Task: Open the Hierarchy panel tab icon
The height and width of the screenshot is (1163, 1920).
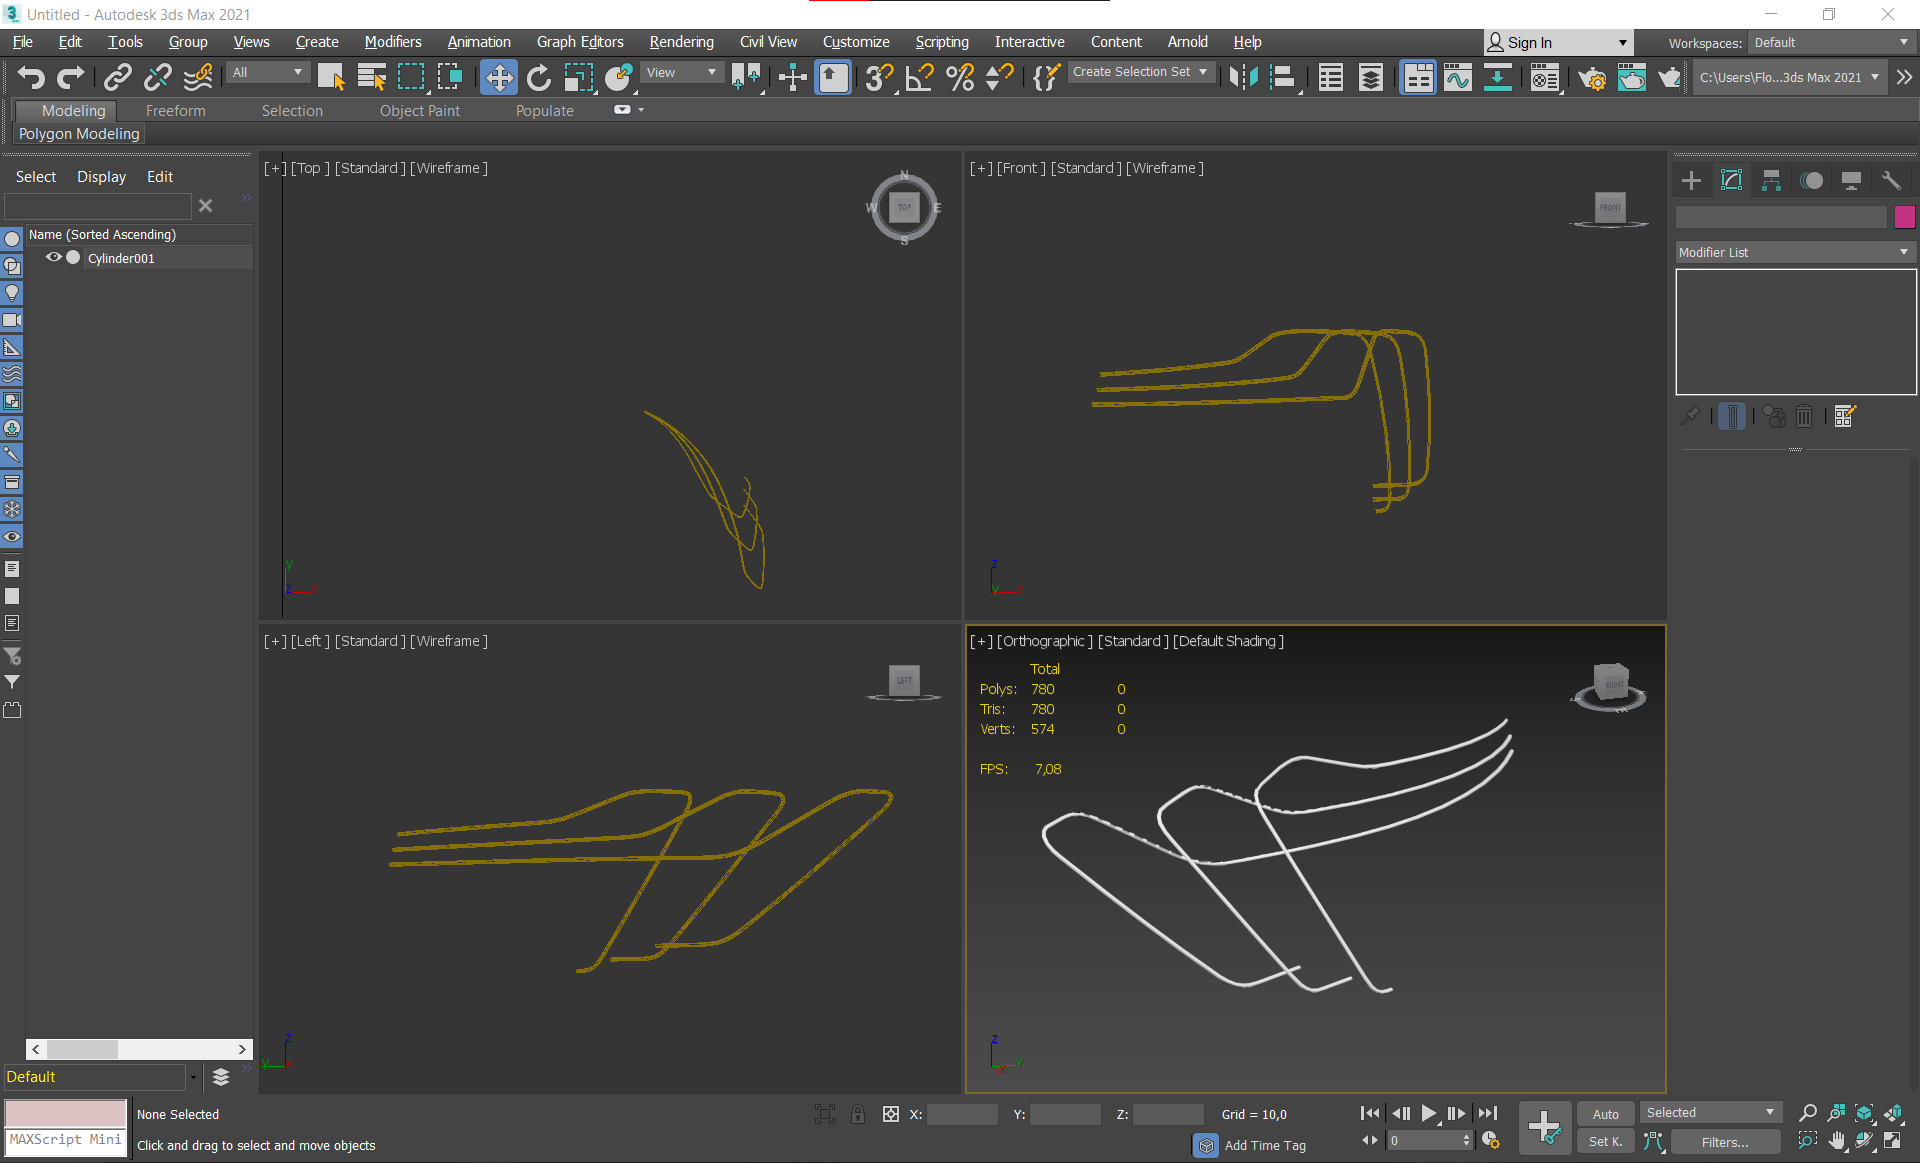Action: coord(1771,180)
